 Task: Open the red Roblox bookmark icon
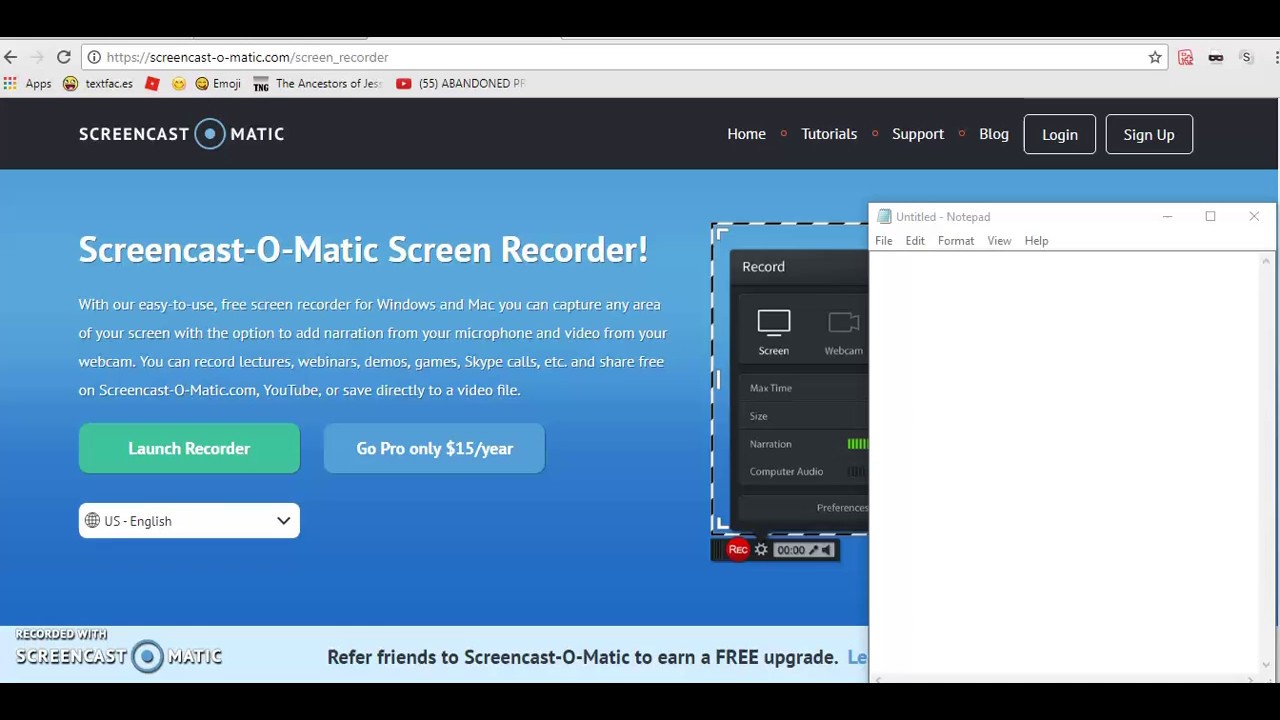(152, 84)
